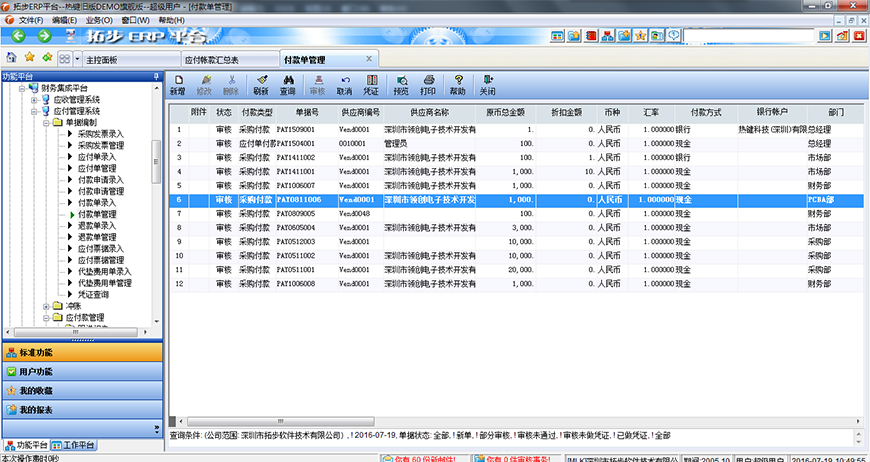
Task: Click the green back arrow button
Action: point(47,59)
